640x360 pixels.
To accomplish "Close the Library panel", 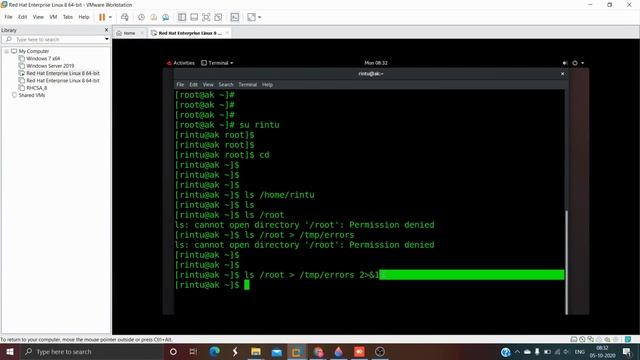I will pyautogui.click(x=107, y=30).
